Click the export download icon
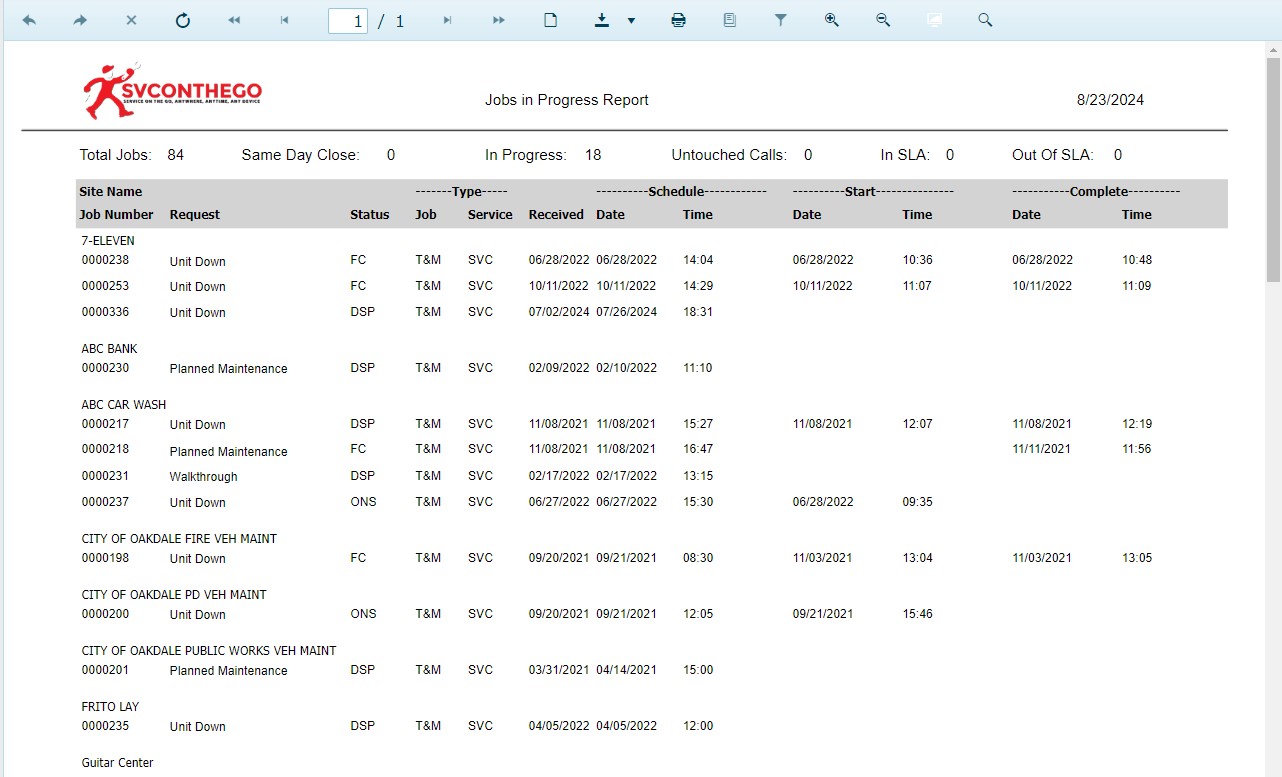 [602, 20]
